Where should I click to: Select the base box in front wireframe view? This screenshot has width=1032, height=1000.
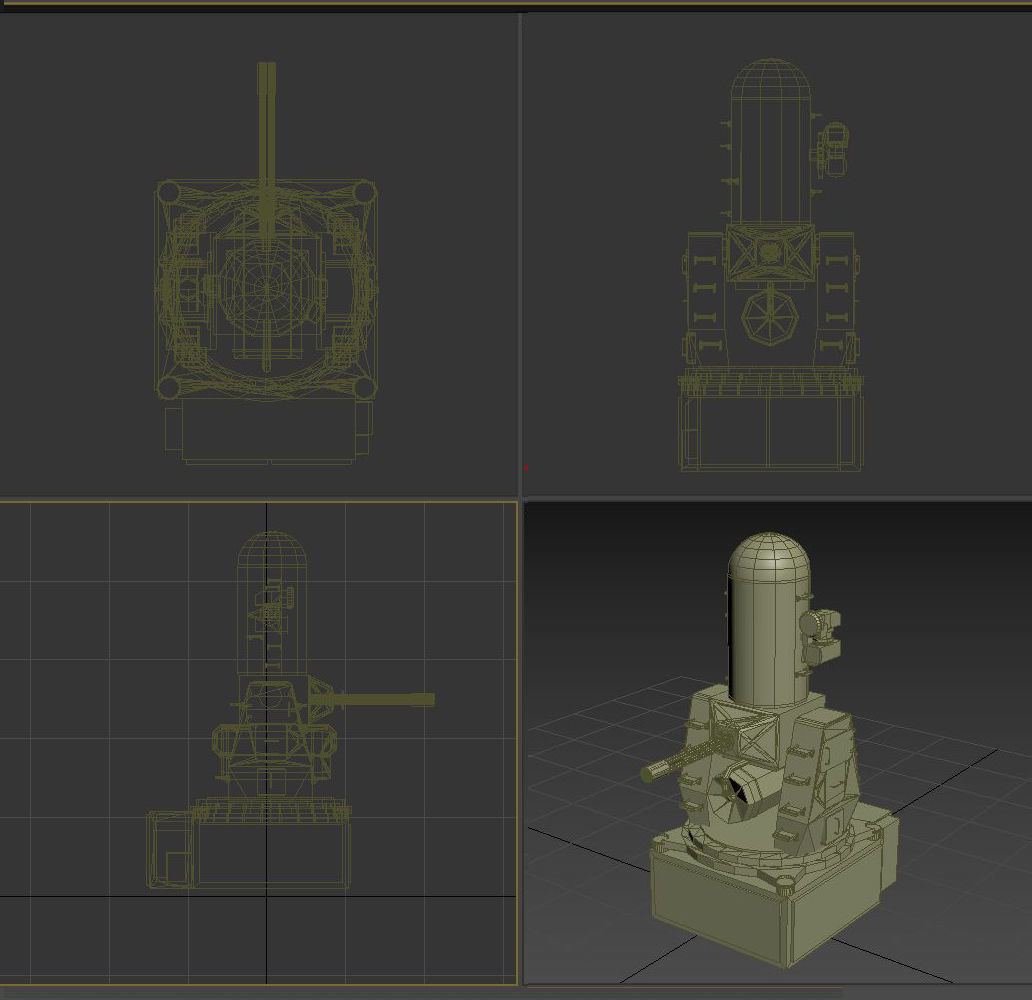tap(771, 431)
